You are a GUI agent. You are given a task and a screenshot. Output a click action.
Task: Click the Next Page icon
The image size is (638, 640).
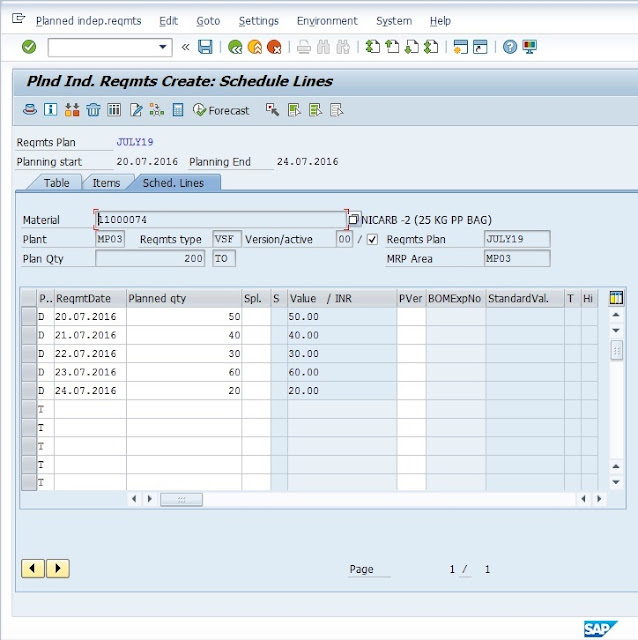tap(411, 47)
